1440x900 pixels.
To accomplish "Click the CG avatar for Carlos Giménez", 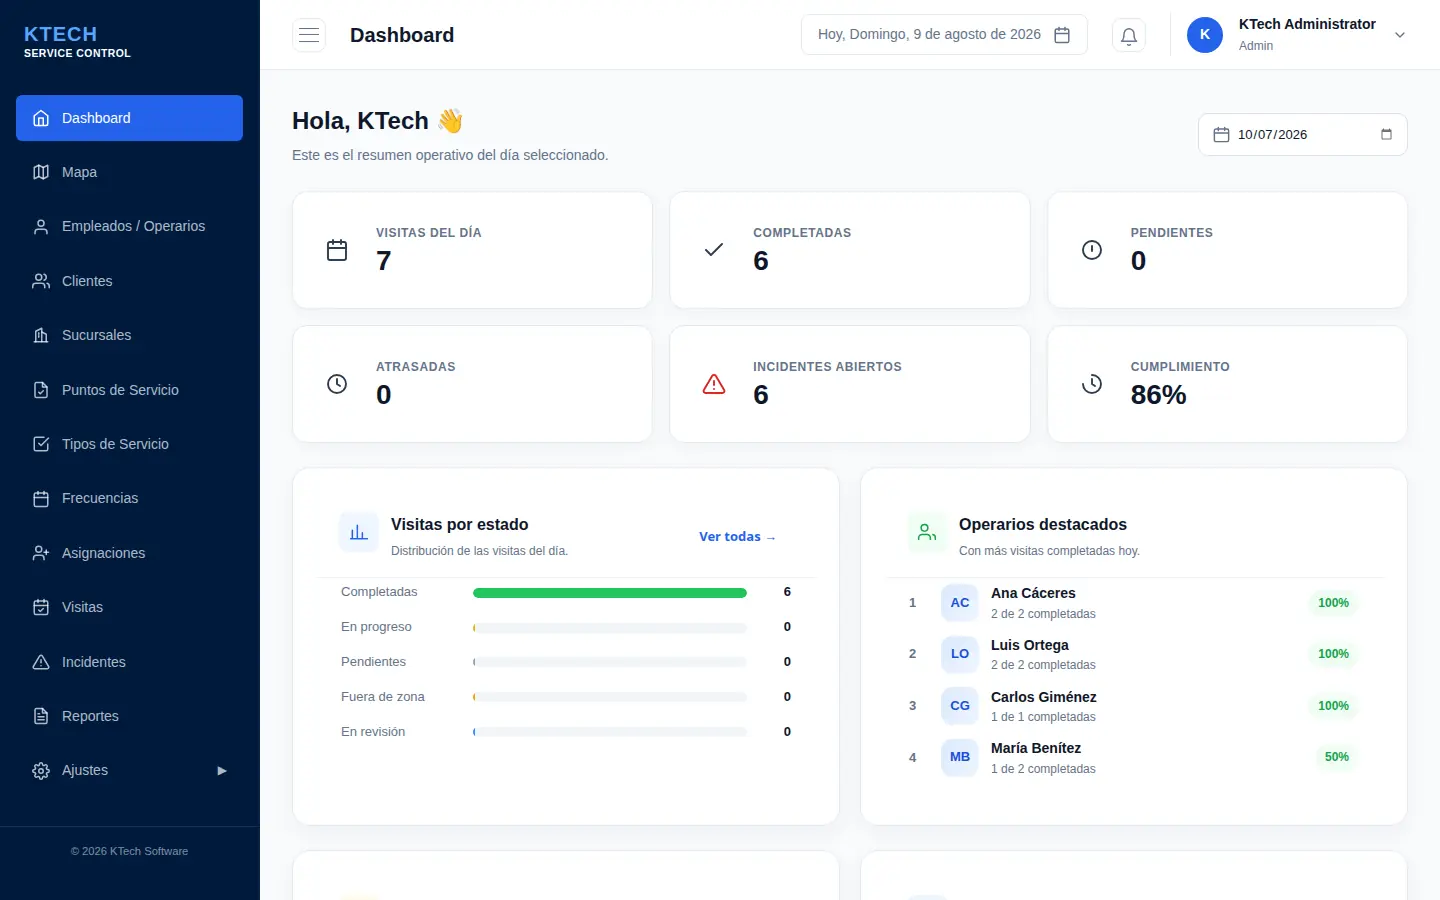I will click(x=960, y=706).
